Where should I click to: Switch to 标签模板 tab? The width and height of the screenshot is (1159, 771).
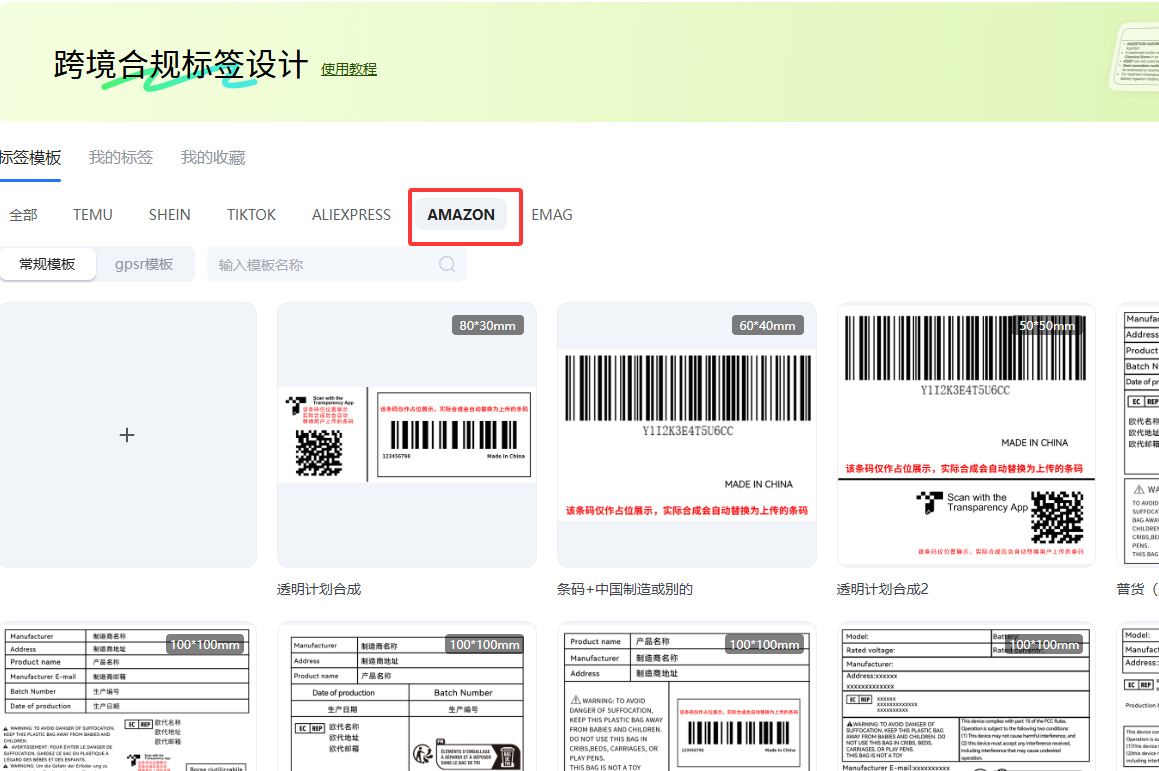(30, 157)
